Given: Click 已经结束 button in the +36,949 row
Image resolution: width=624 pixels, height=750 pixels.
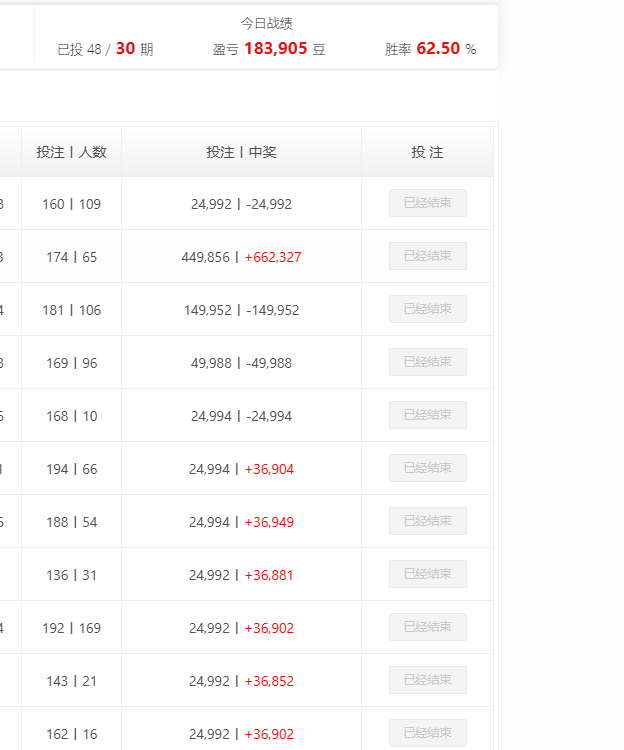Looking at the screenshot, I should point(427,521).
